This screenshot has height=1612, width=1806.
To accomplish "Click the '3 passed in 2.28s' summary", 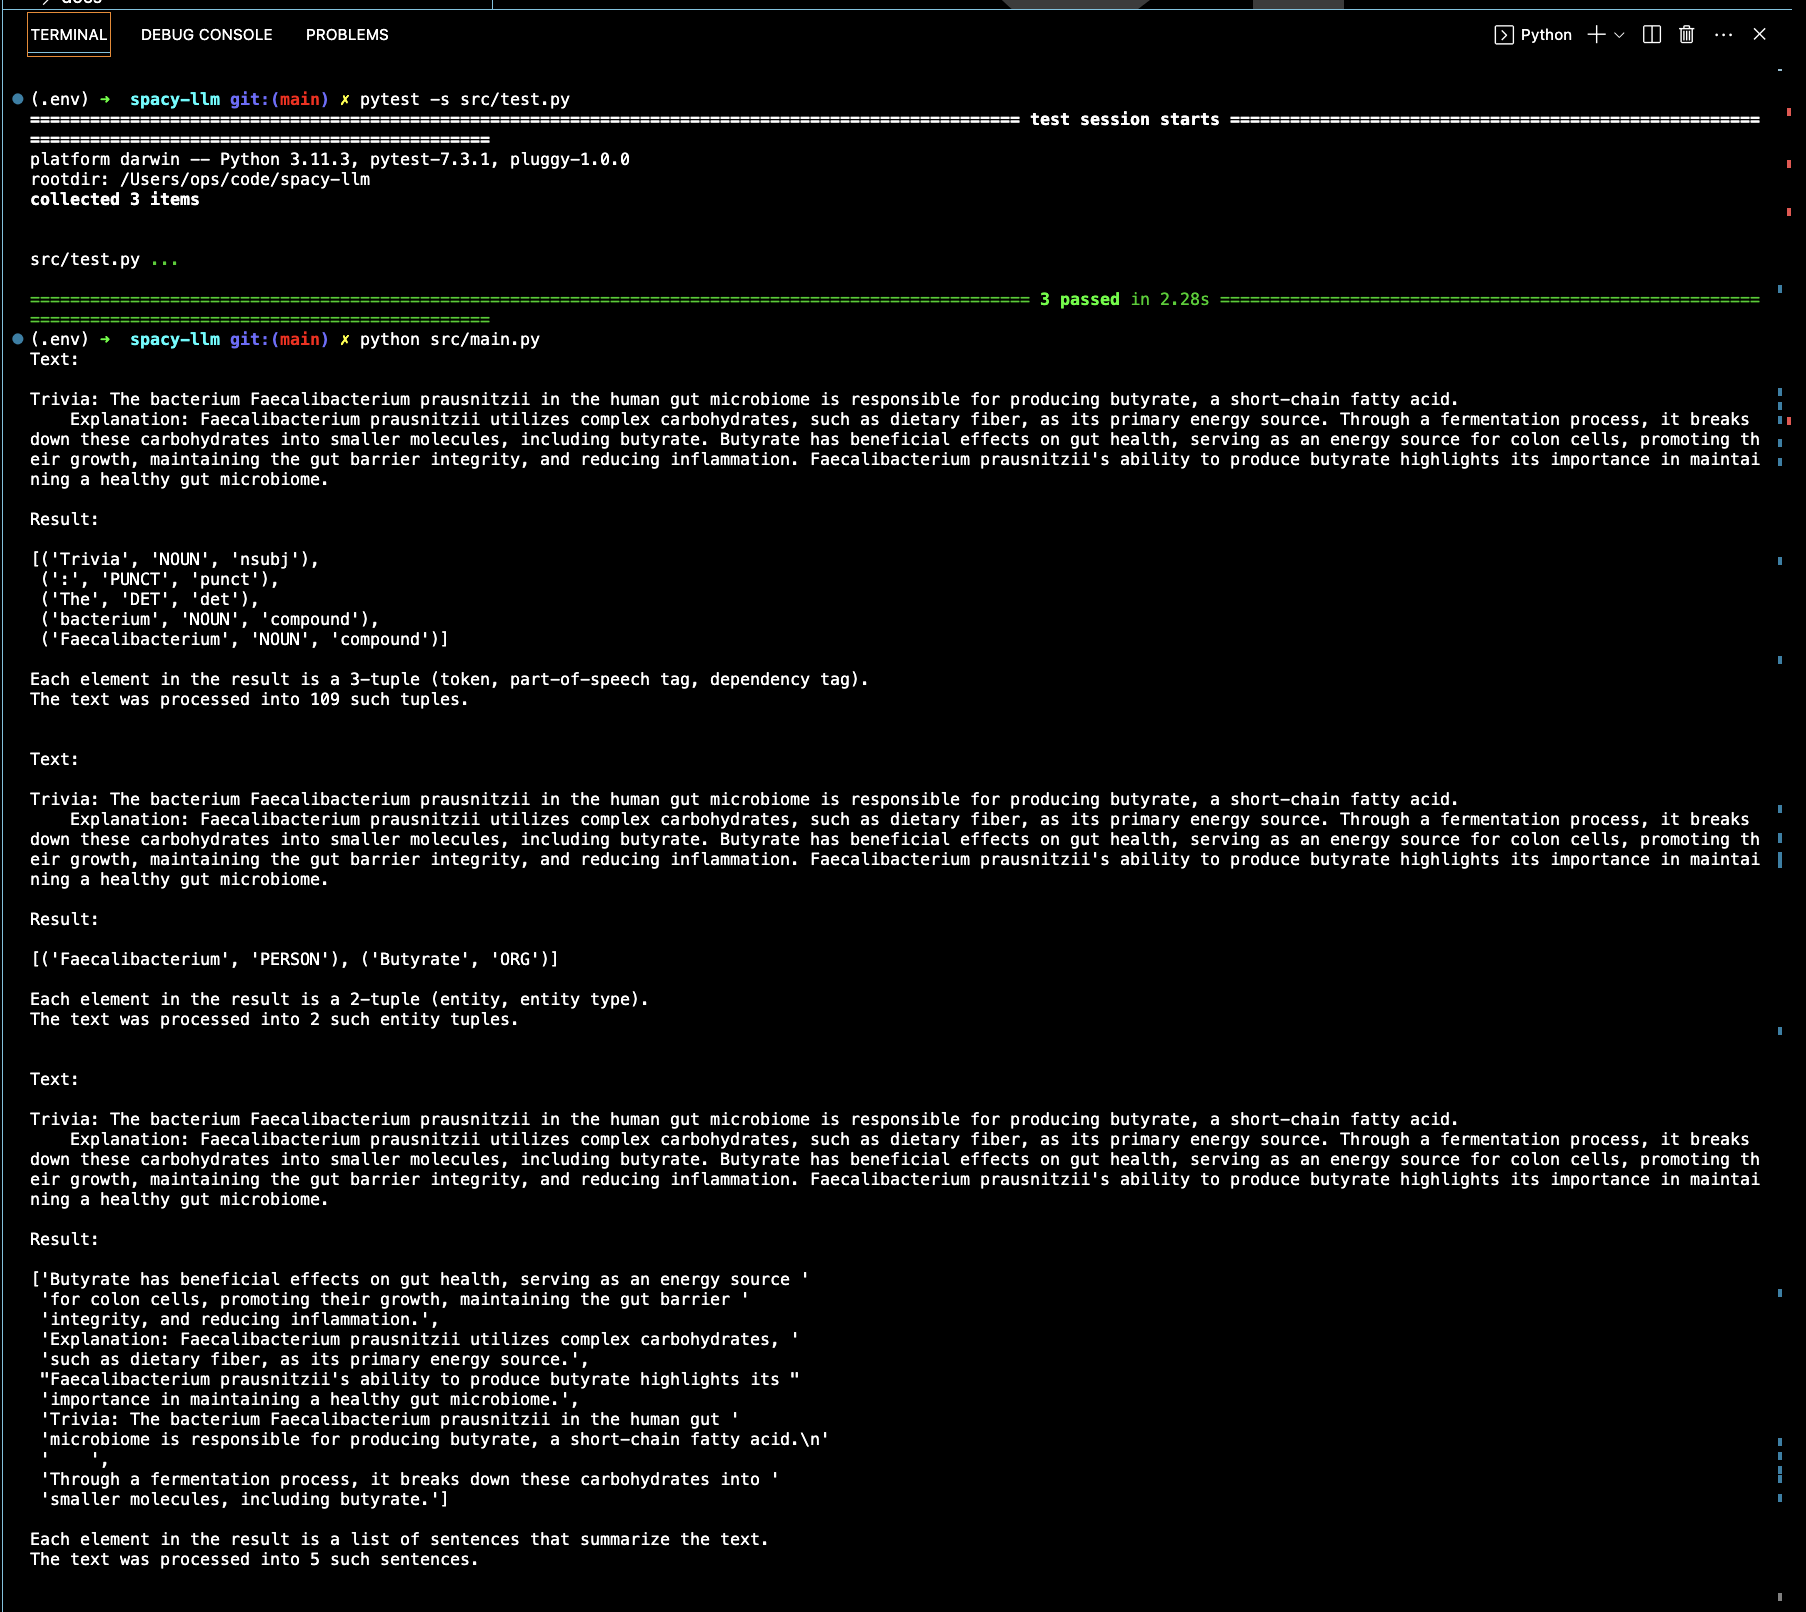I will click(1124, 299).
